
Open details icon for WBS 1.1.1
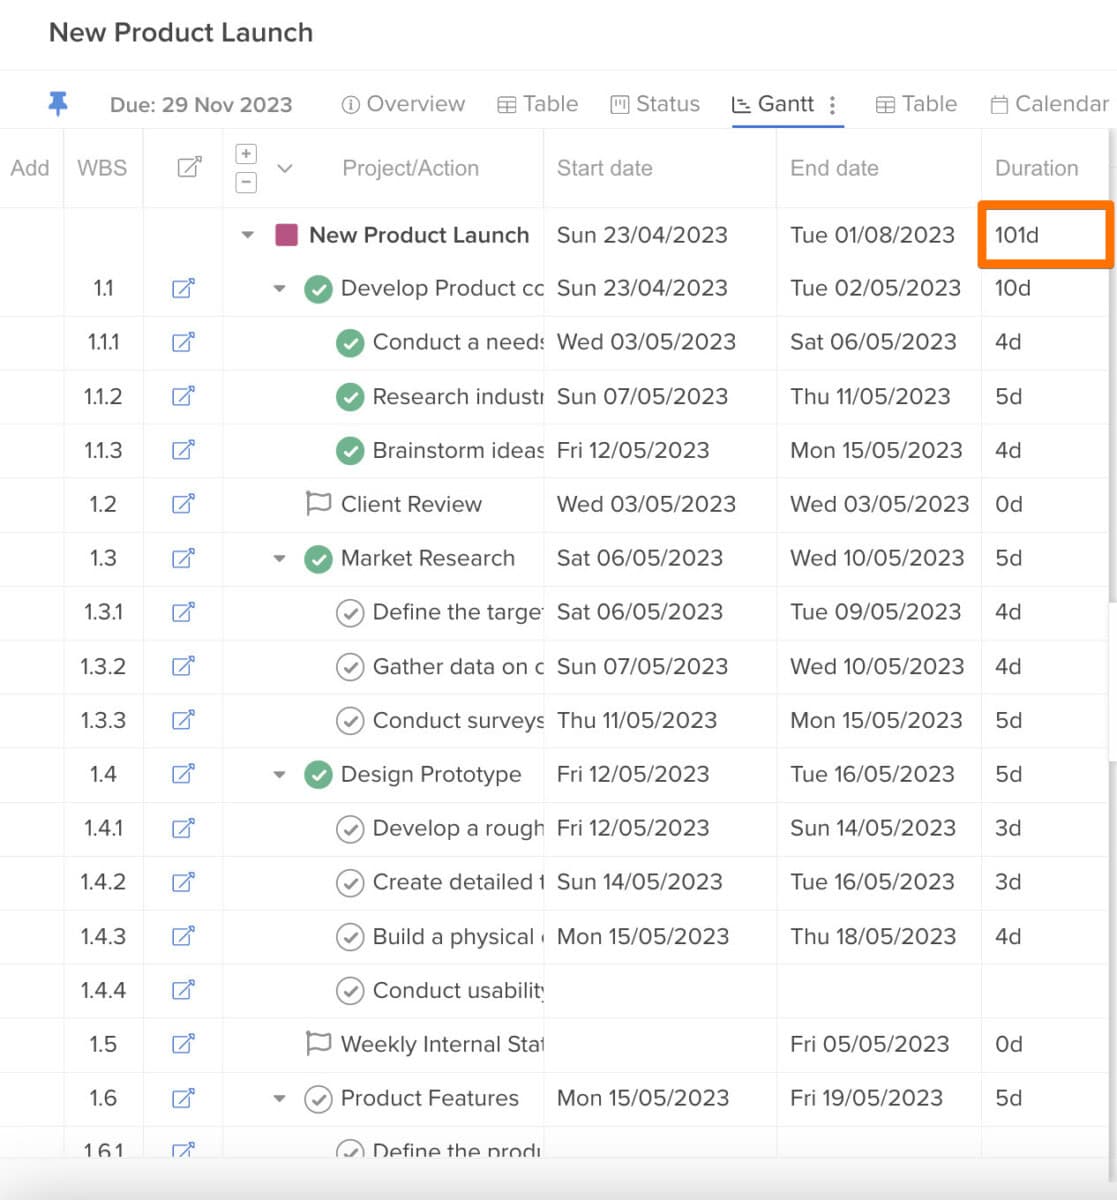[183, 342]
